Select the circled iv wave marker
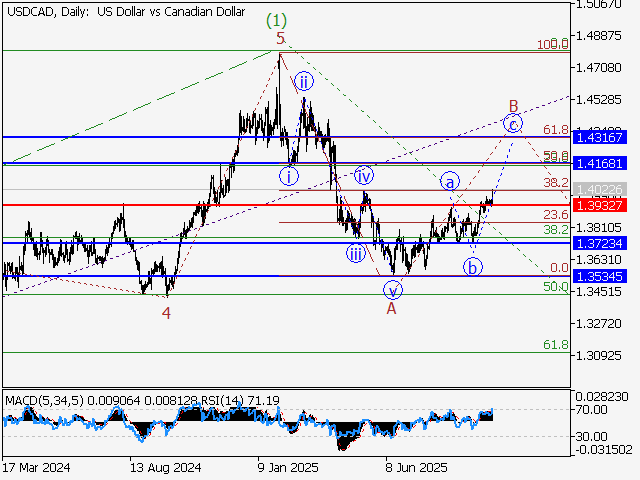640x480 pixels. pyautogui.click(x=364, y=177)
